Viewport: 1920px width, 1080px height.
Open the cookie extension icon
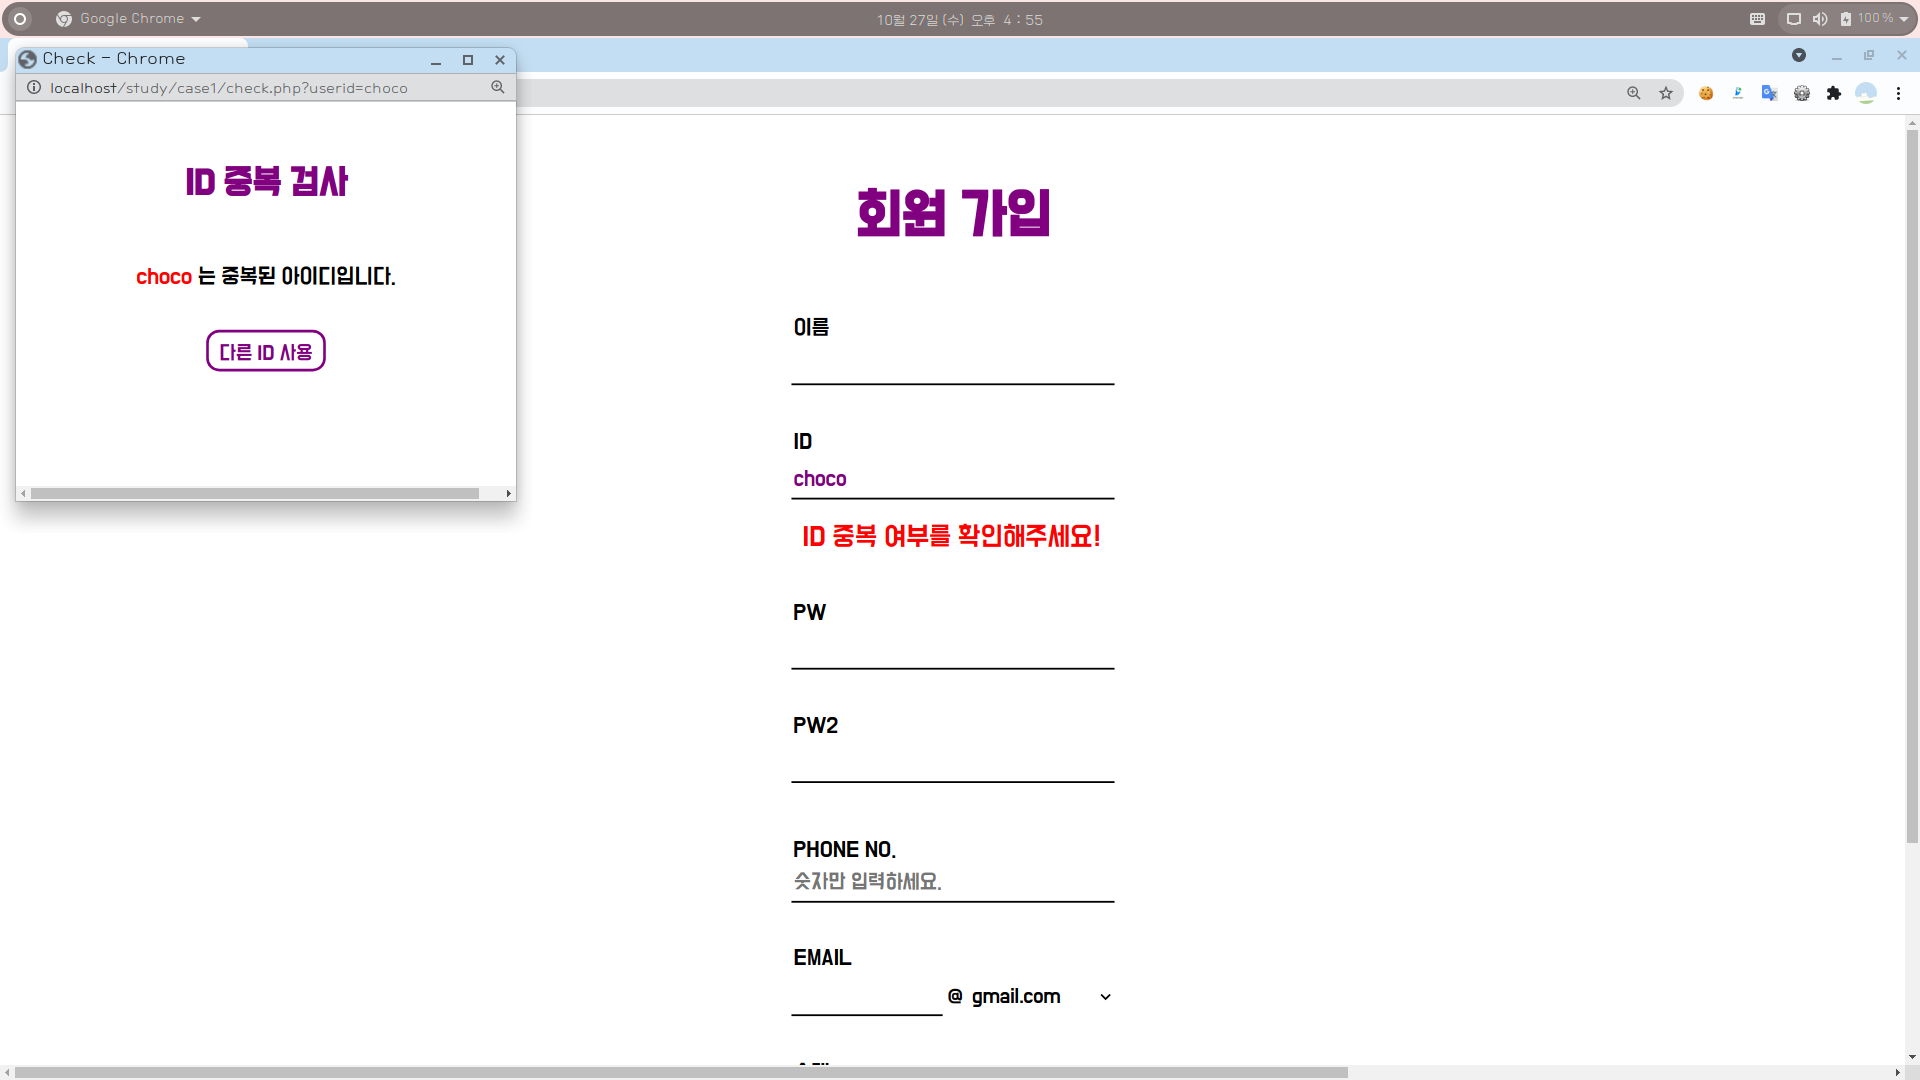pyautogui.click(x=1706, y=93)
